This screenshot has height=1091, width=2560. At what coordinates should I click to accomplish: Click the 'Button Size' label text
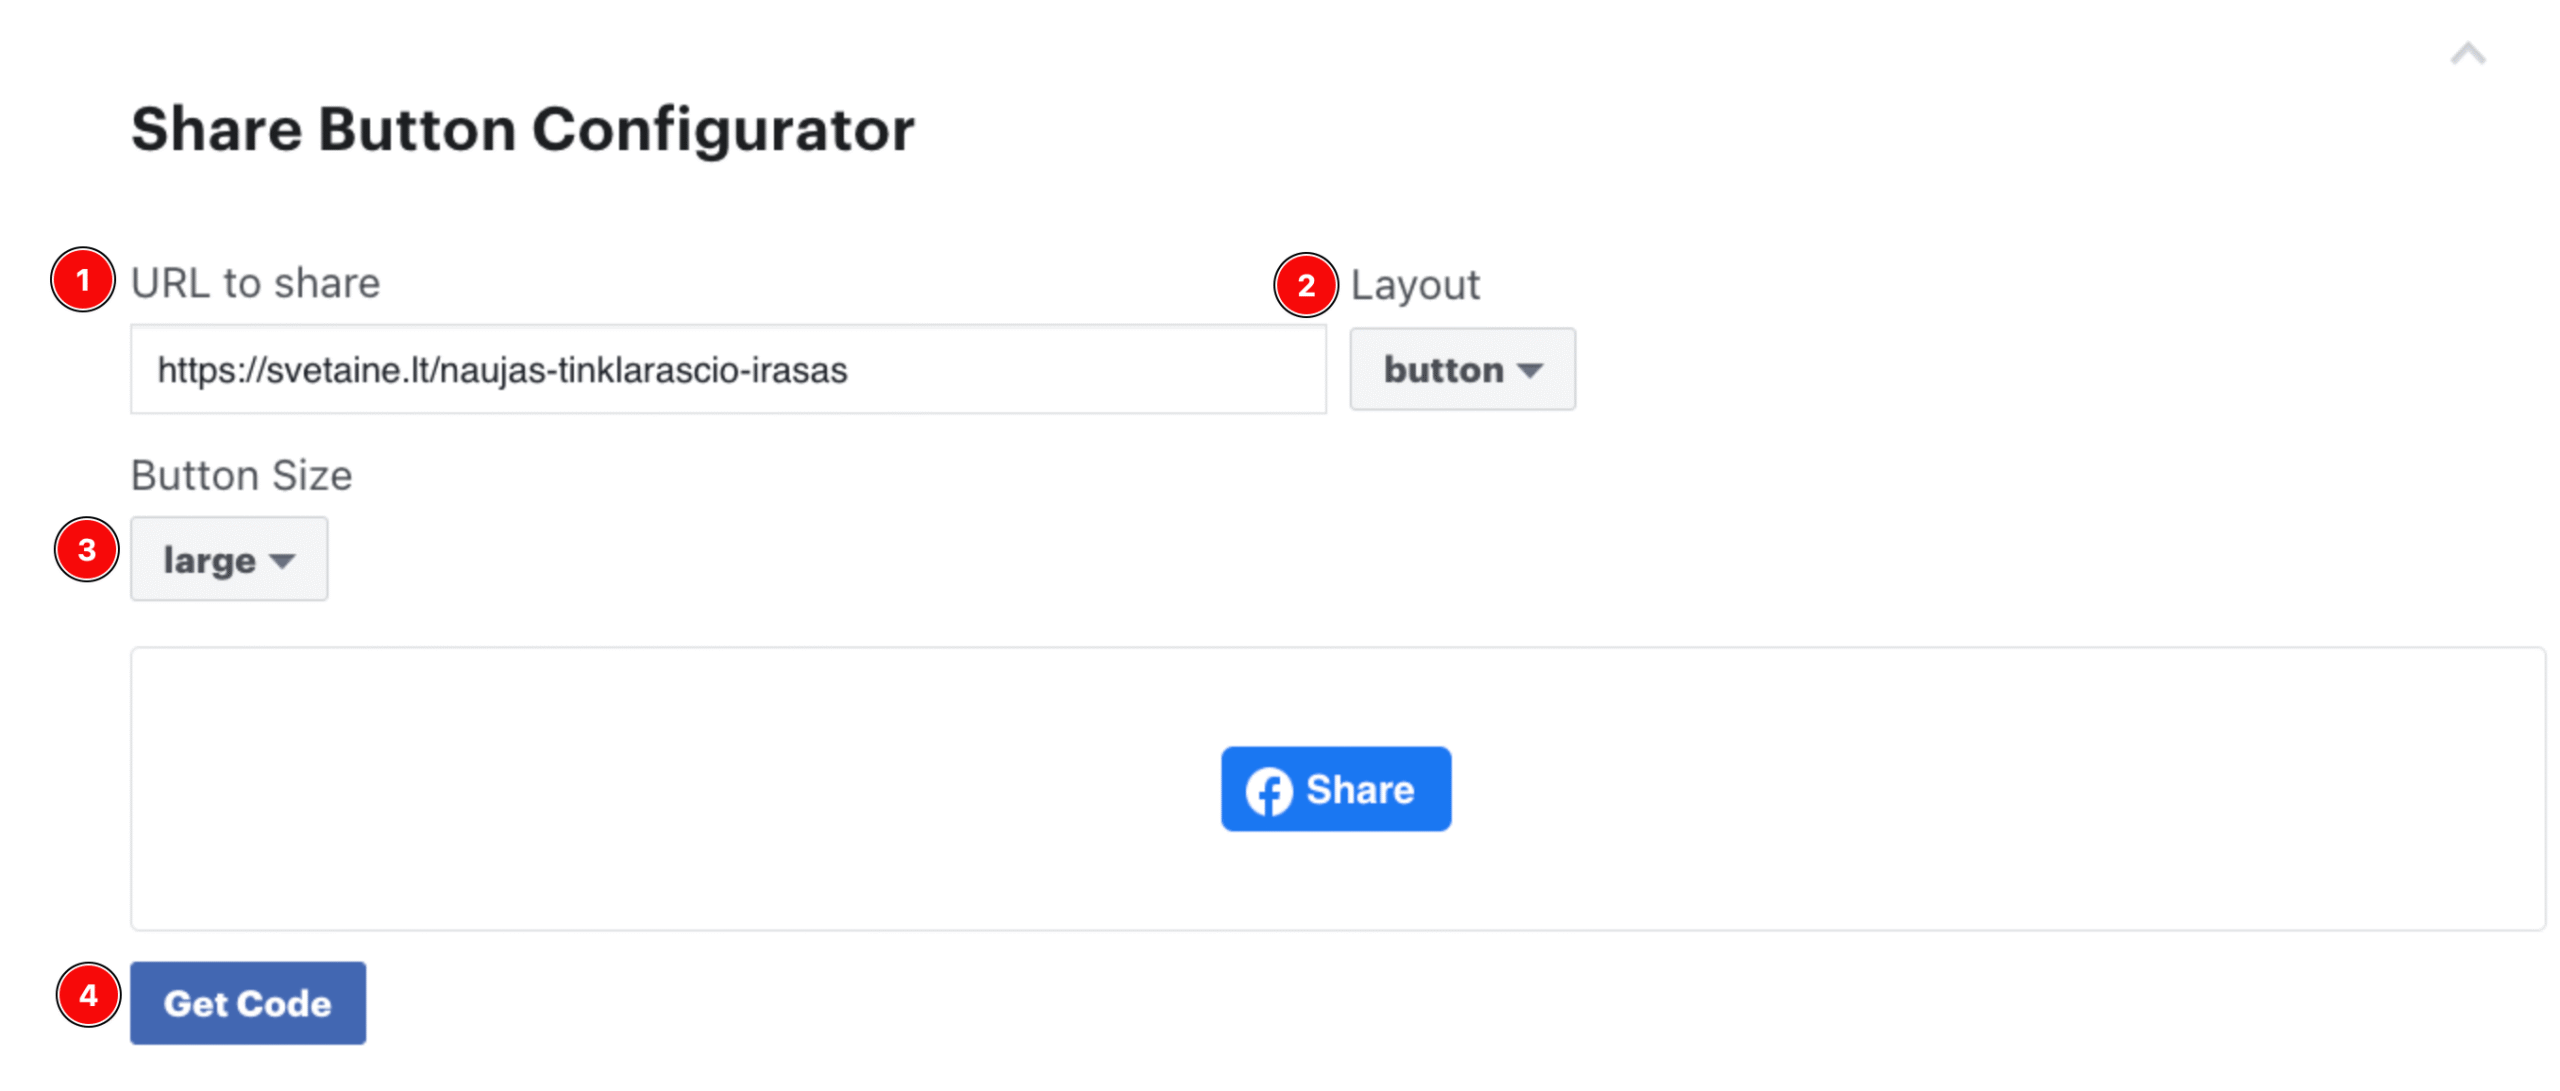click(x=241, y=475)
